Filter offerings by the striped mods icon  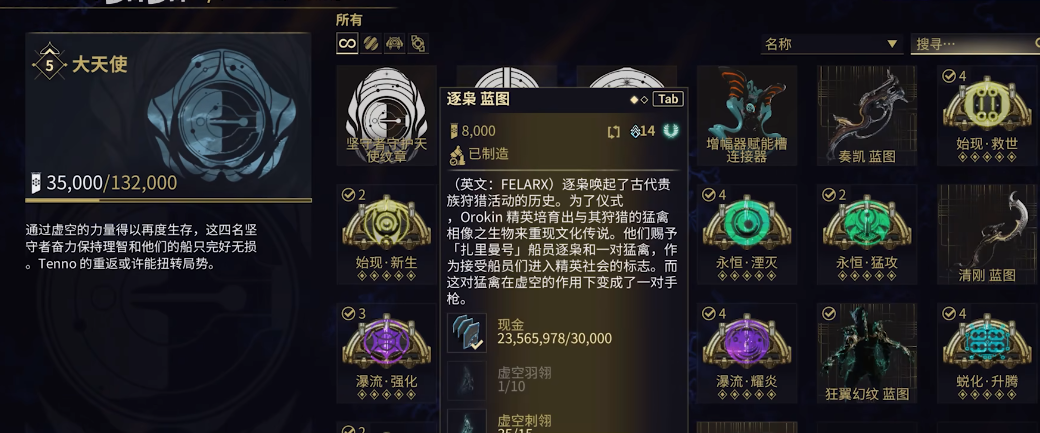pyautogui.click(x=371, y=44)
